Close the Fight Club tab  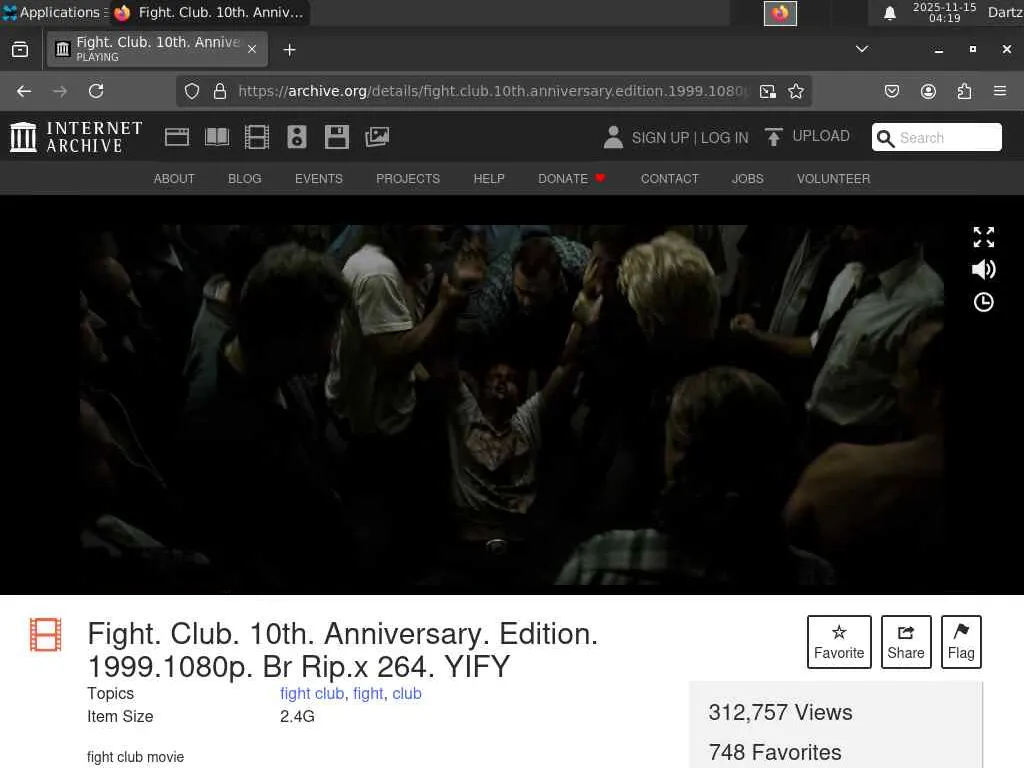click(252, 49)
